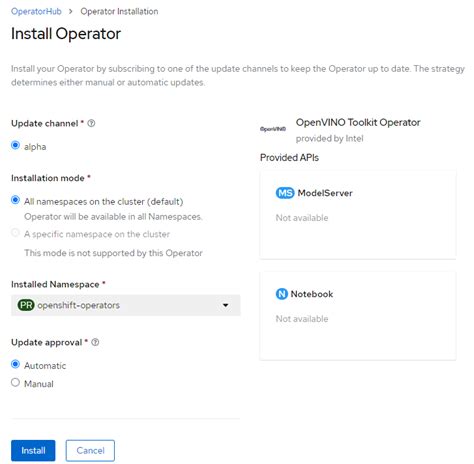
Task: Click the Cancel button
Action: (x=90, y=451)
